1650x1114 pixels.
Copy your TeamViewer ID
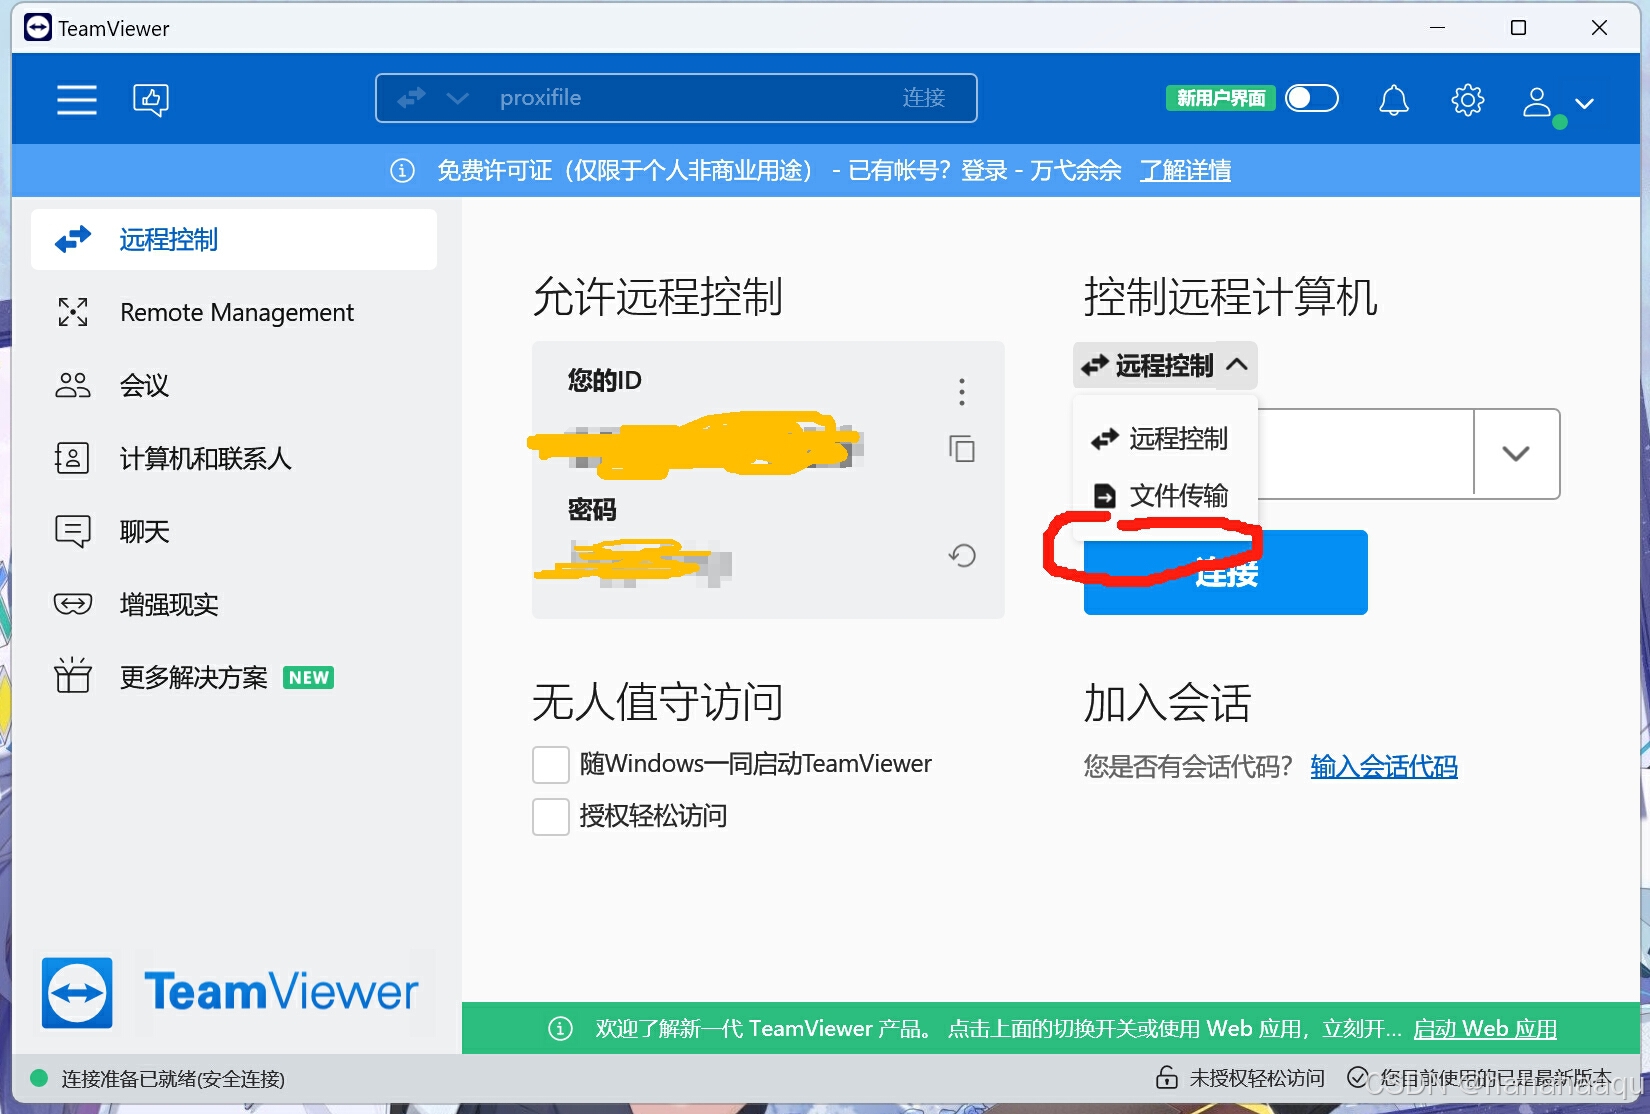[x=961, y=449]
